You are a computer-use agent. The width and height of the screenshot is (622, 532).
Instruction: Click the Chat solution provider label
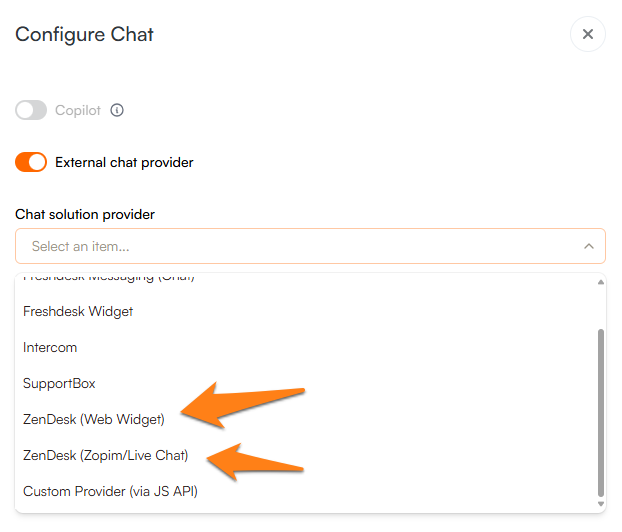pos(85,214)
